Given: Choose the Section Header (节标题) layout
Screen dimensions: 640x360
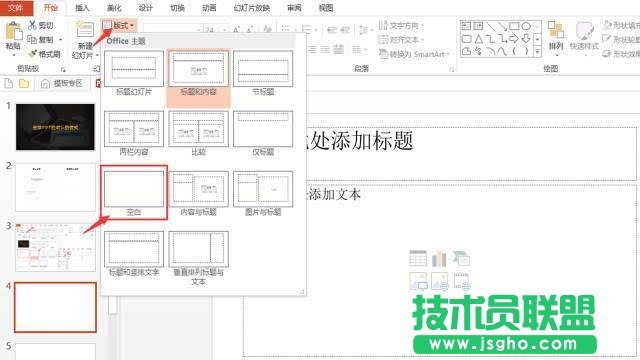Looking at the screenshot, I should coord(263,74).
